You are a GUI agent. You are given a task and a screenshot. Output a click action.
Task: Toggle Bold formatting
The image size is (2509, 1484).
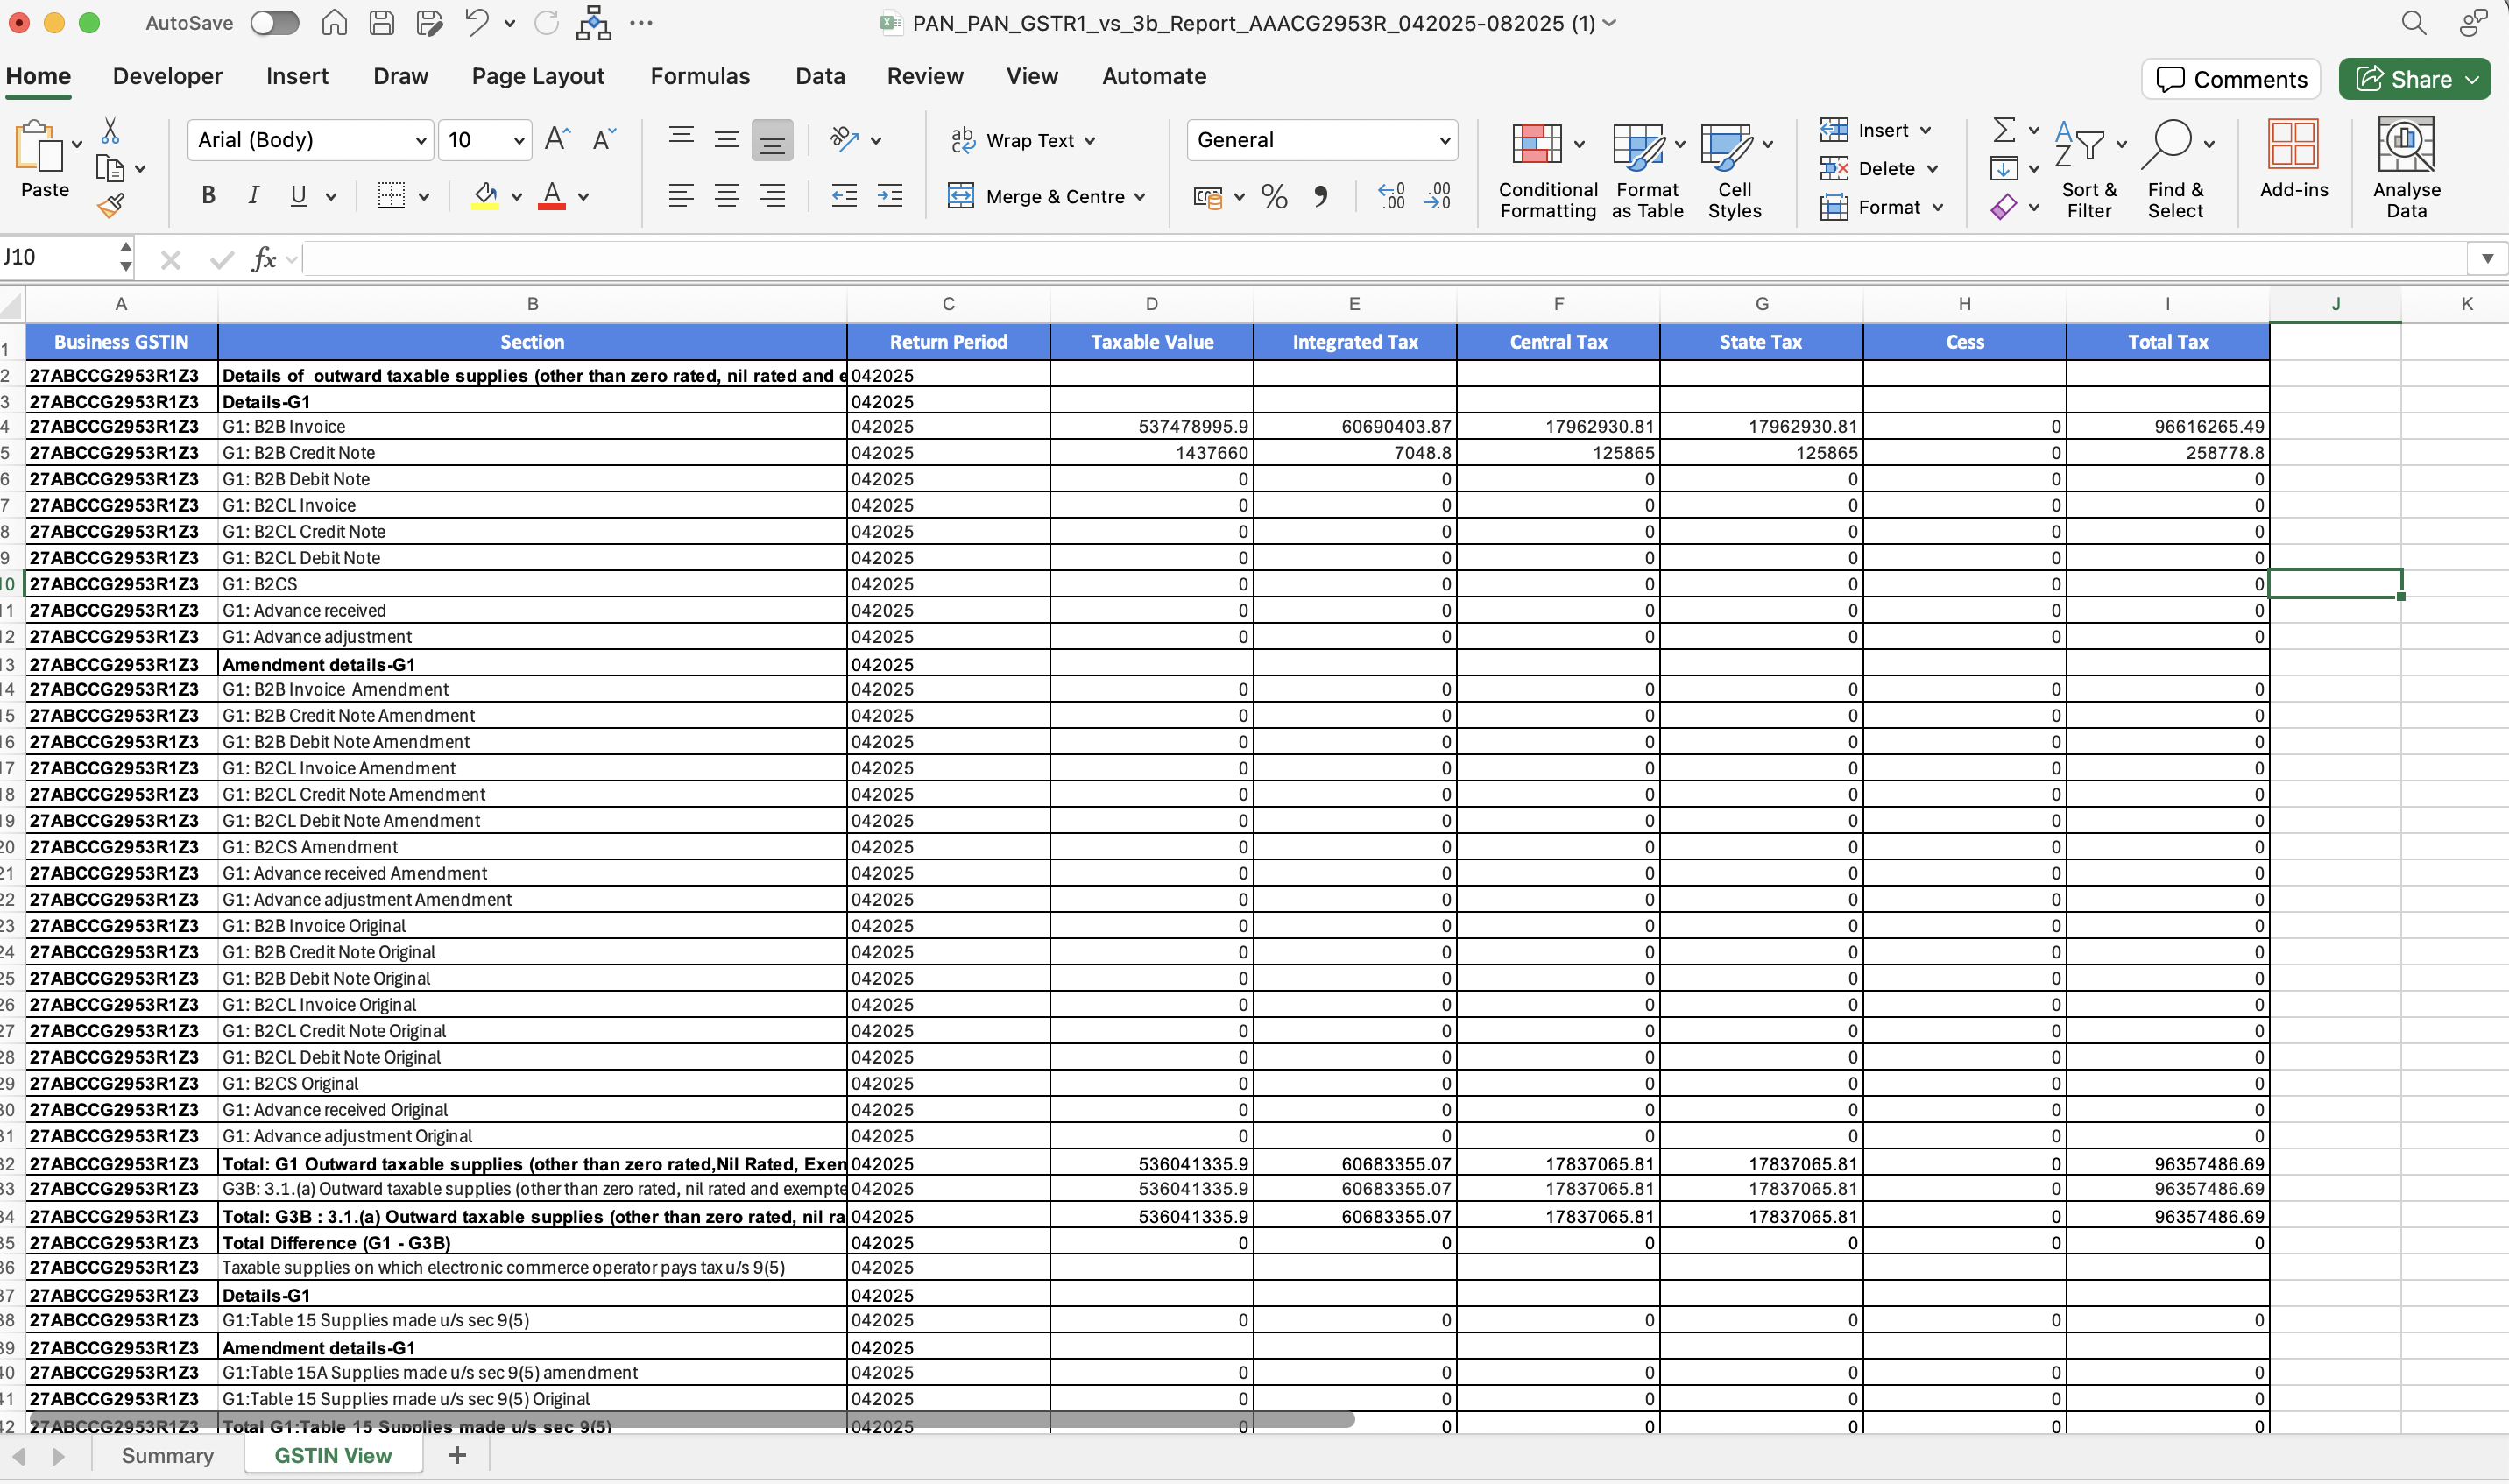208,196
